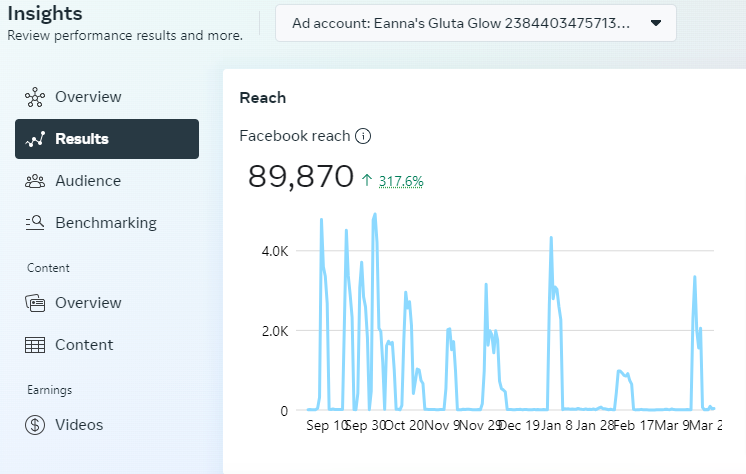Click the Facebook reach info icon
The image size is (746, 474).
[363, 136]
